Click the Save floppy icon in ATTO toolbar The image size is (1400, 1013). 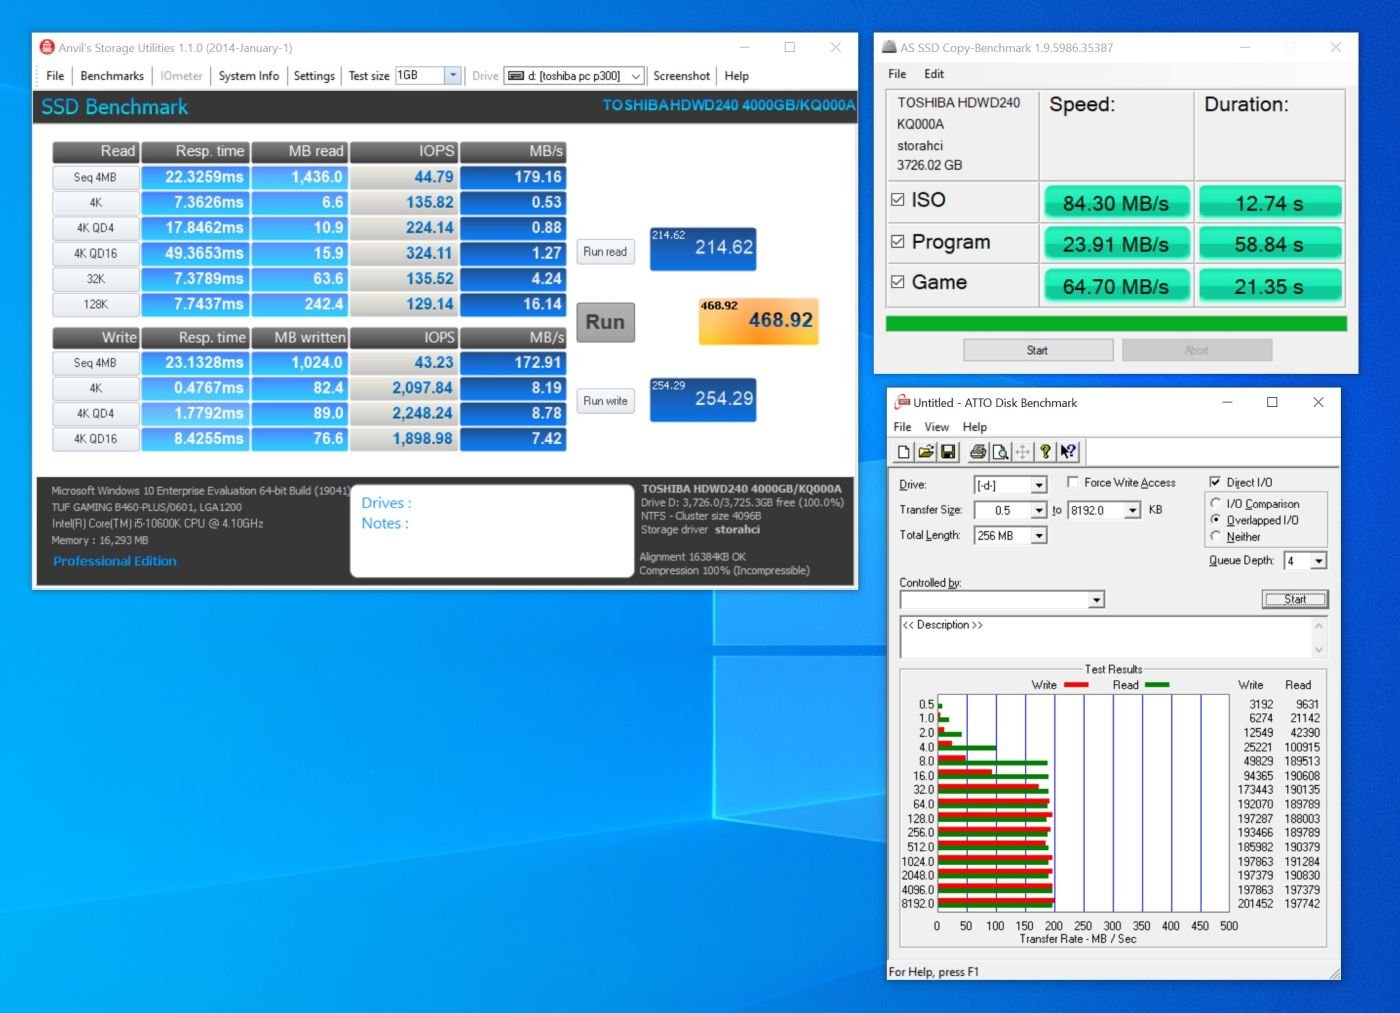[948, 452]
